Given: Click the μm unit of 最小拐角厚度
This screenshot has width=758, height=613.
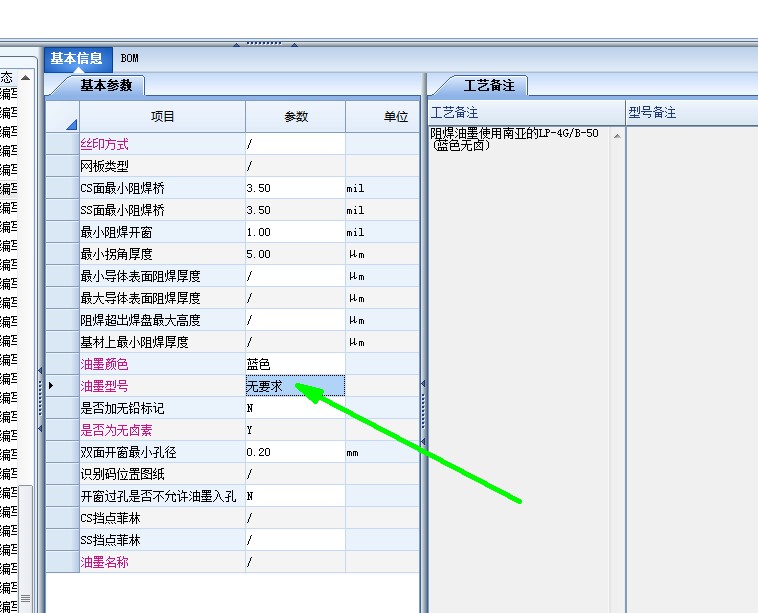Looking at the screenshot, I should point(357,254).
